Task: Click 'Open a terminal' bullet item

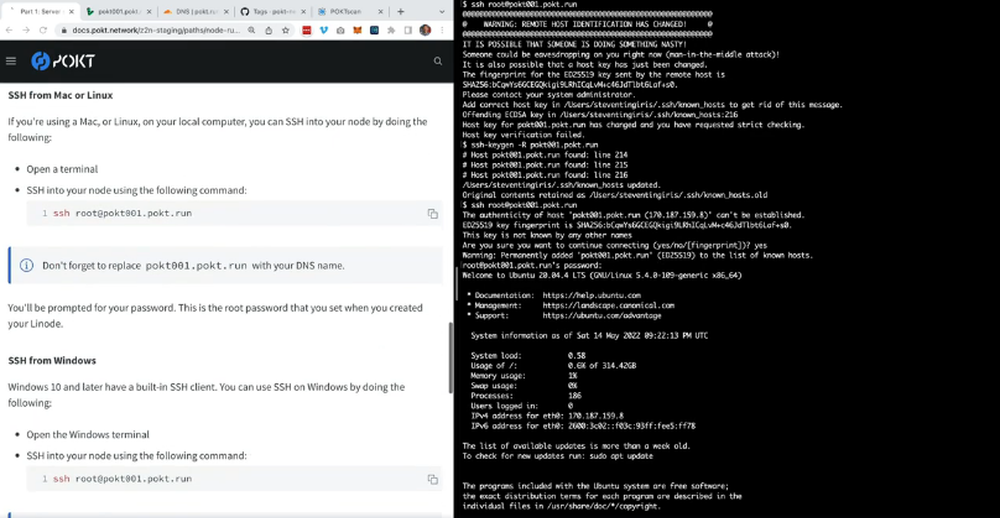Action: tap(62, 169)
